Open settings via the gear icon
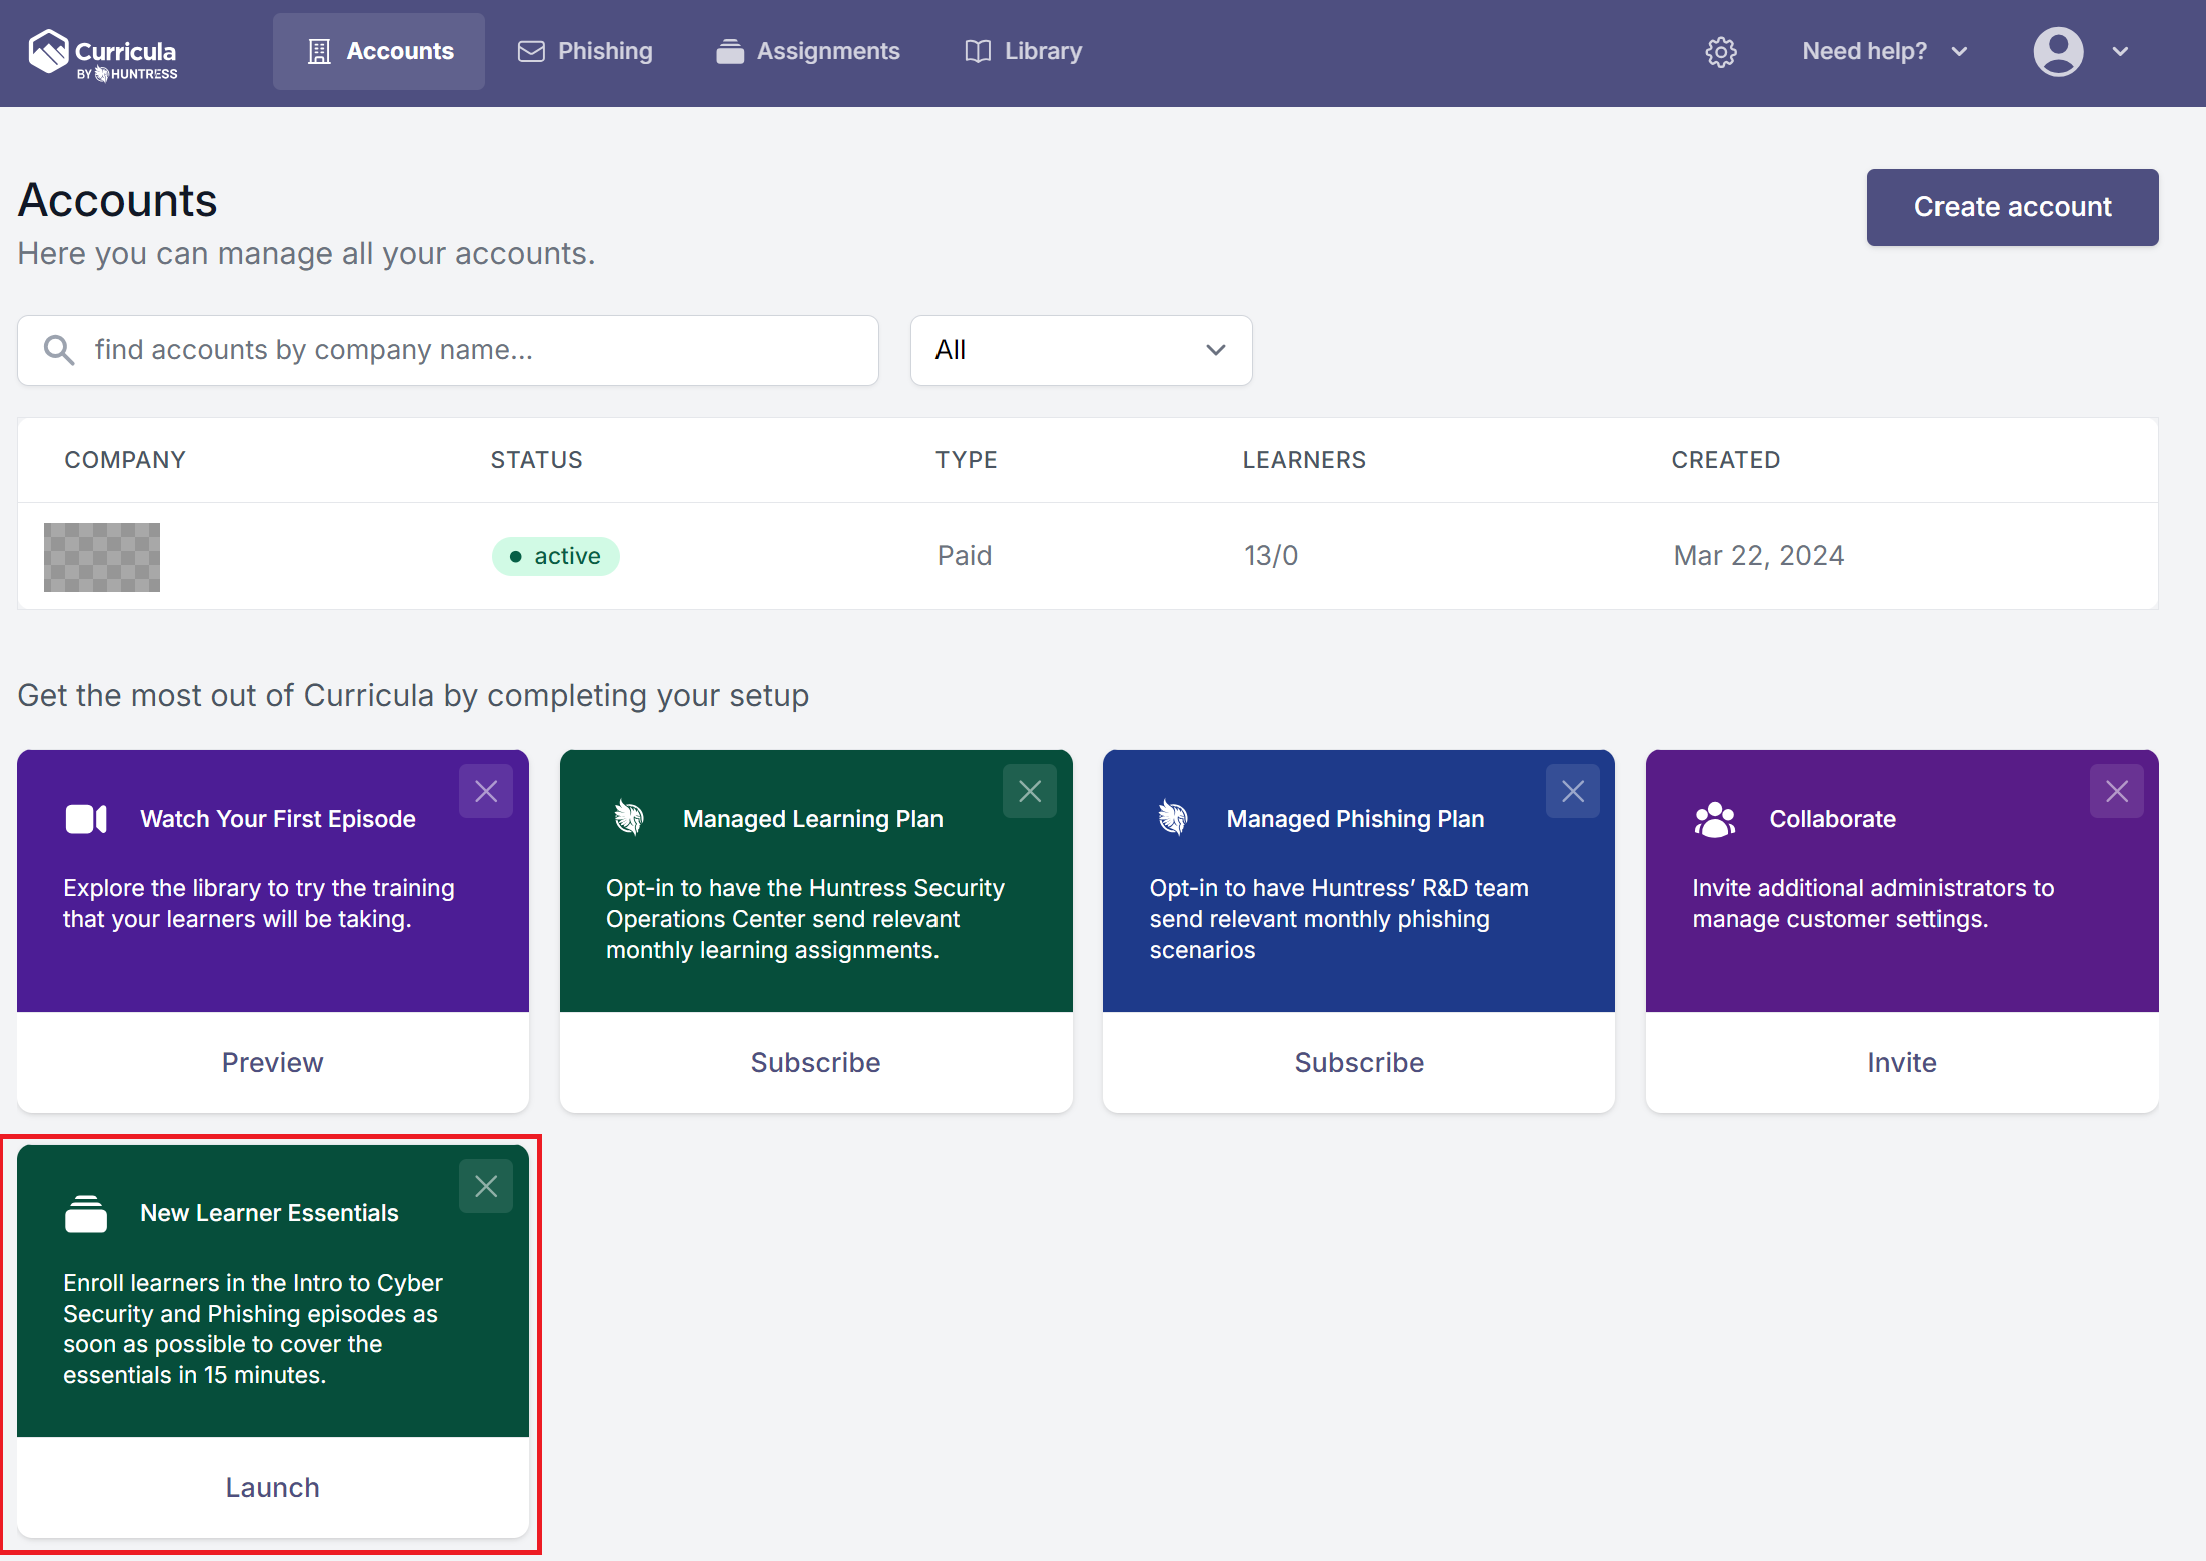Image resolution: width=2206 pixels, height=1561 pixels. pos(1721,52)
